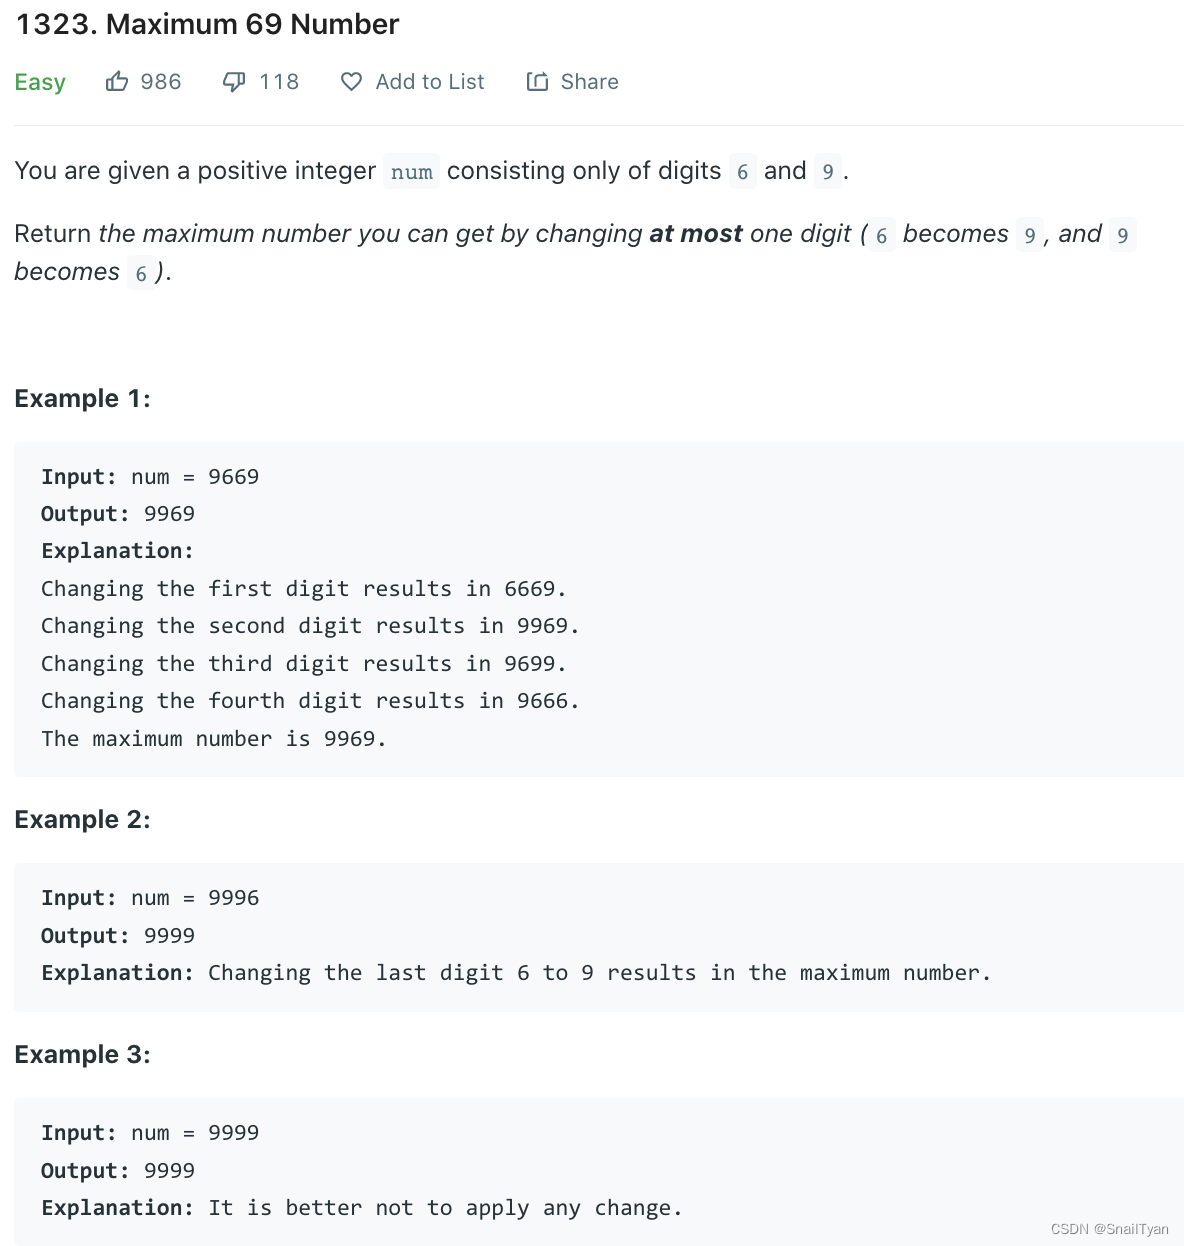Screen dimensions: 1184x1246
Task: Click the CSDN @SnailTyan watermark
Action: 1109,1229
